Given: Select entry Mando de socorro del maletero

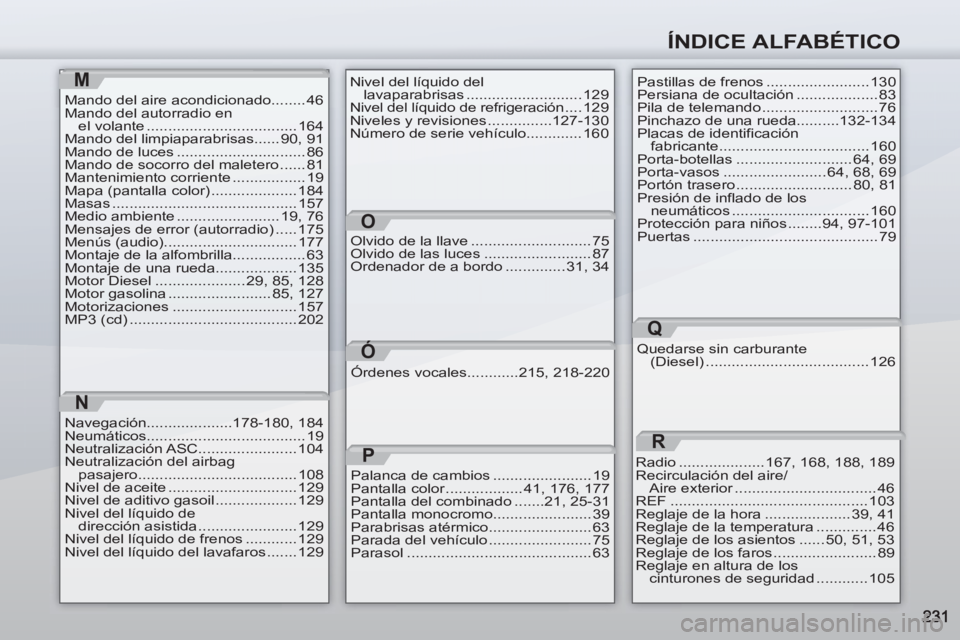Looking at the screenshot, I should coord(194,165).
